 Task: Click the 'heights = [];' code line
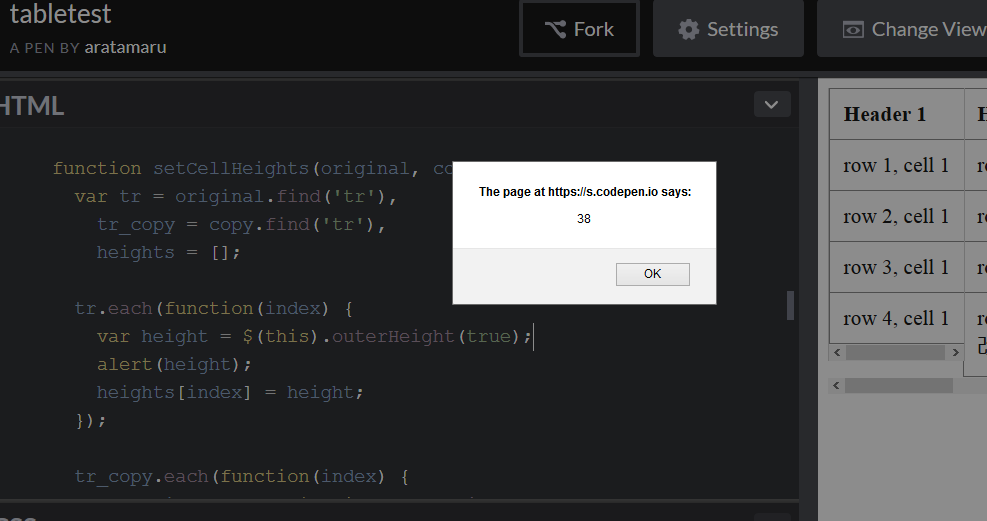pos(168,252)
